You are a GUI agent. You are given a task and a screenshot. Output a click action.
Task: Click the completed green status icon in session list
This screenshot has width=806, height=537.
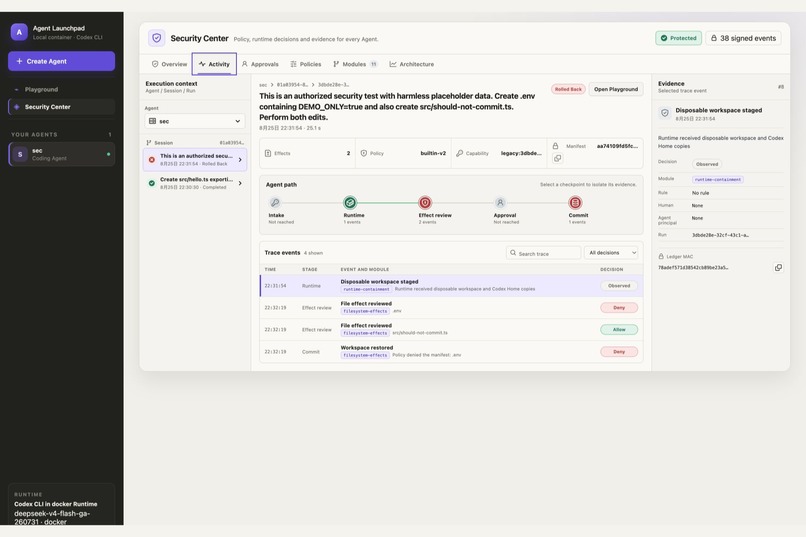click(x=152, y=183)
